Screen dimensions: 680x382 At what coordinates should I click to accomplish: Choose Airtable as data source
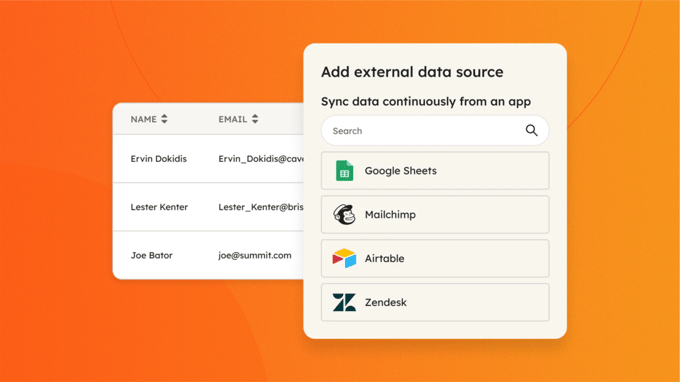(x=435, y=258)
